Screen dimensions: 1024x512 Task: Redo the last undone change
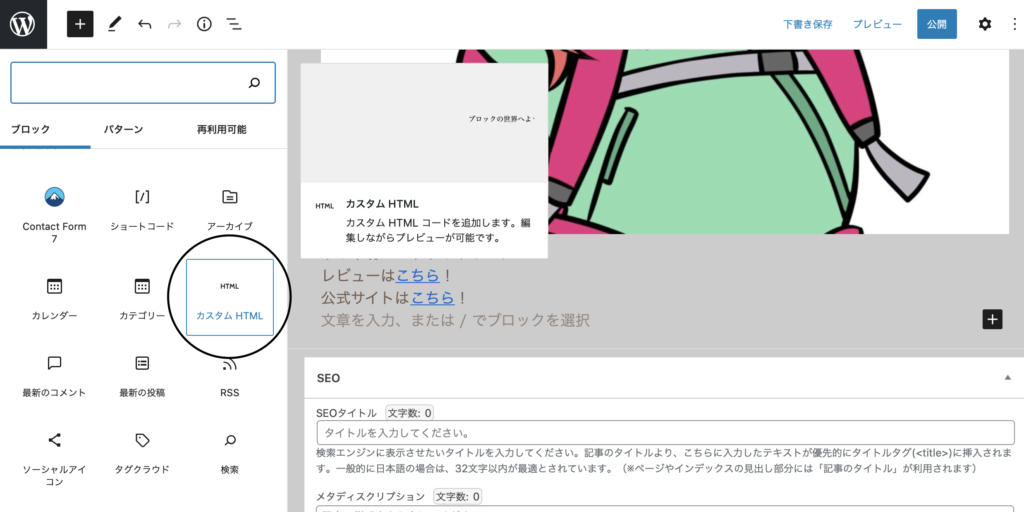(174, 24)
